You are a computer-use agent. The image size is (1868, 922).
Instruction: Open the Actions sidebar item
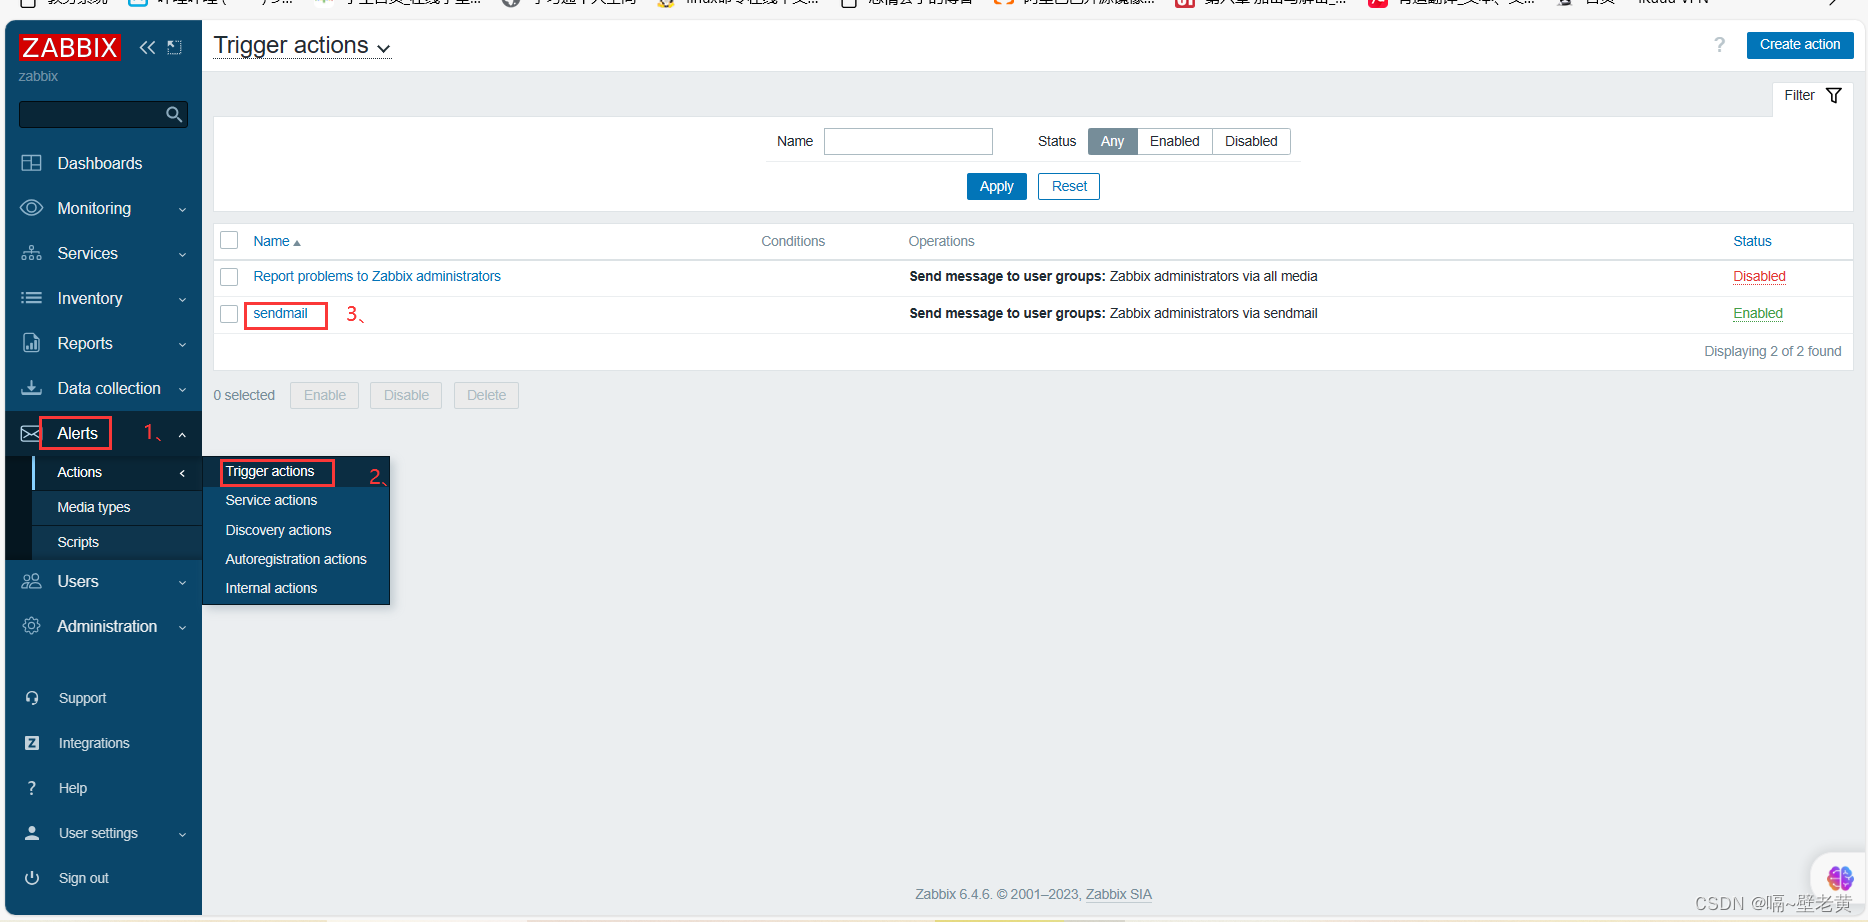point(117,472)
